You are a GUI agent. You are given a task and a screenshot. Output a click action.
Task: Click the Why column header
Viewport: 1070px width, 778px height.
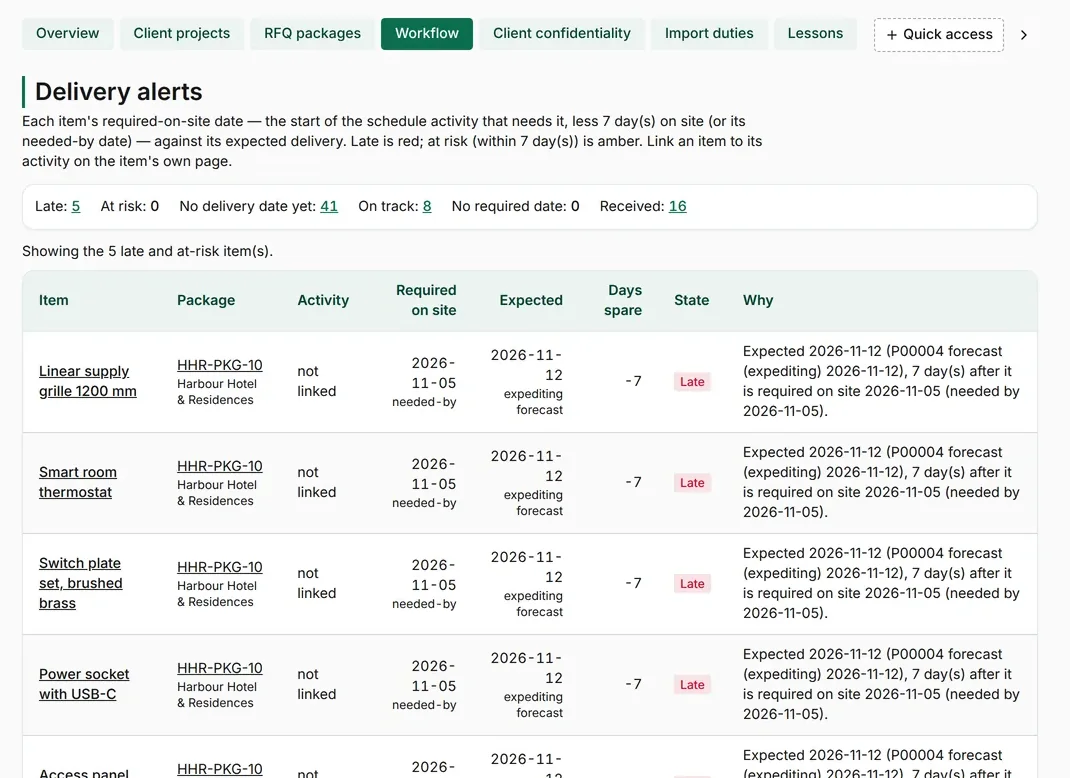pyautogui.click(x=757, y=300)
